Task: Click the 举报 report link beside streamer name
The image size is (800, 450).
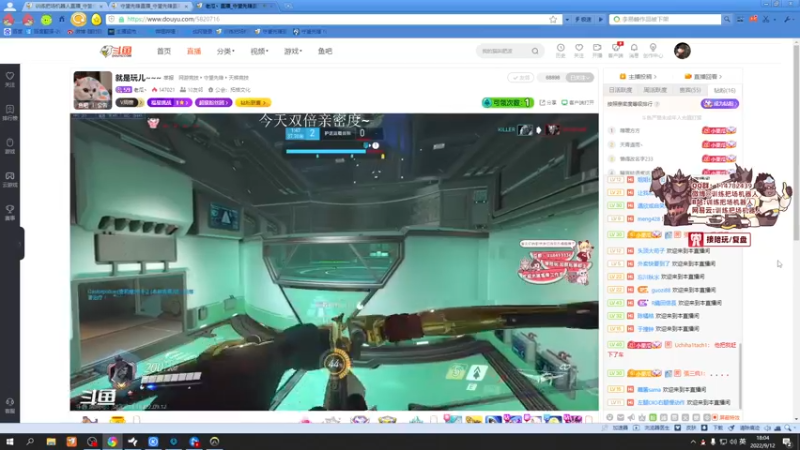Action: [x=168, y=78]
